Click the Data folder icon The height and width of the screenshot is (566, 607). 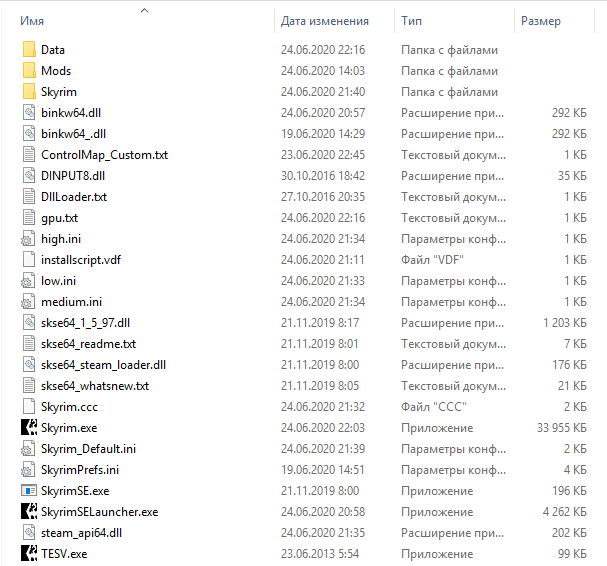[x=29, y=50]
